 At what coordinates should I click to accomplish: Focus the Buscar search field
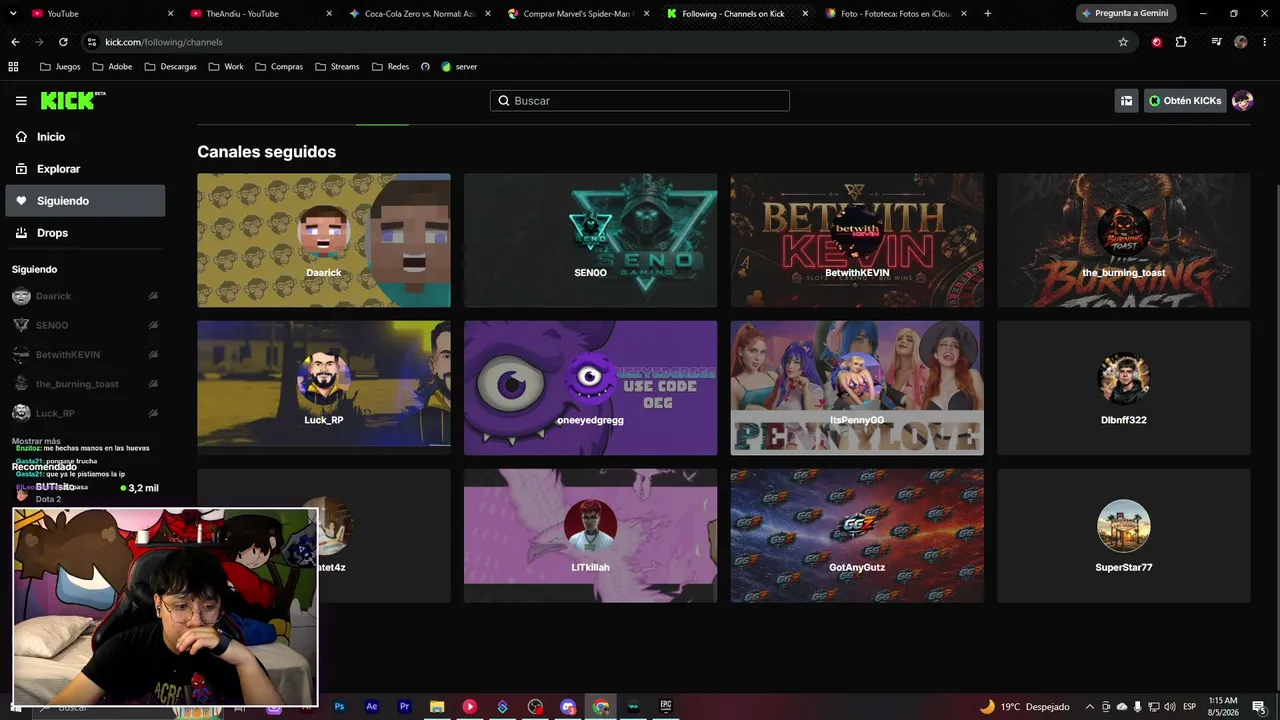point(640,101)
